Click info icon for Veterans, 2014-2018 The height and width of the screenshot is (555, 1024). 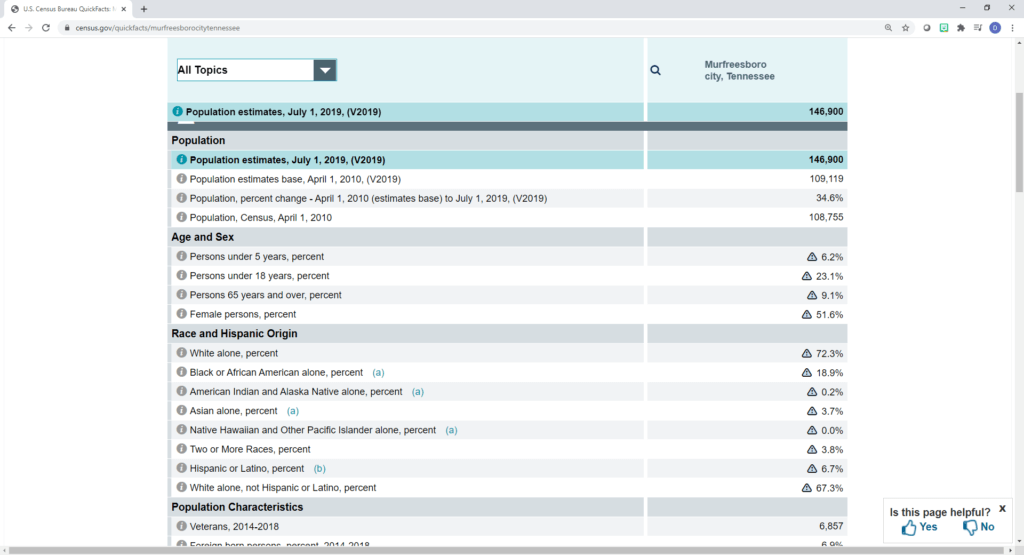[x=182, y=526]
